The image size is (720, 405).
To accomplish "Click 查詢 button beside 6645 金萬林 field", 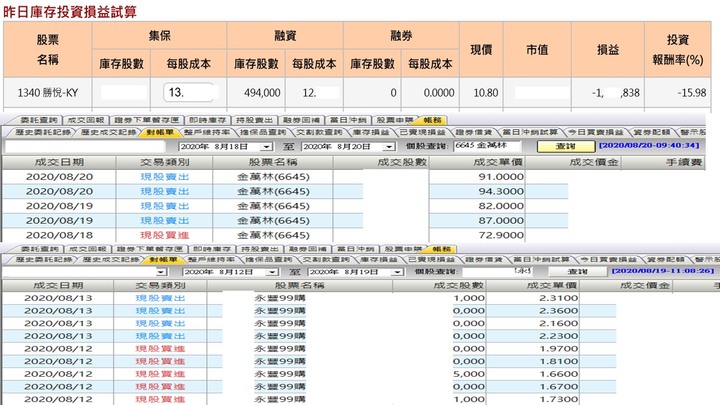I will (x=565, y=146).
